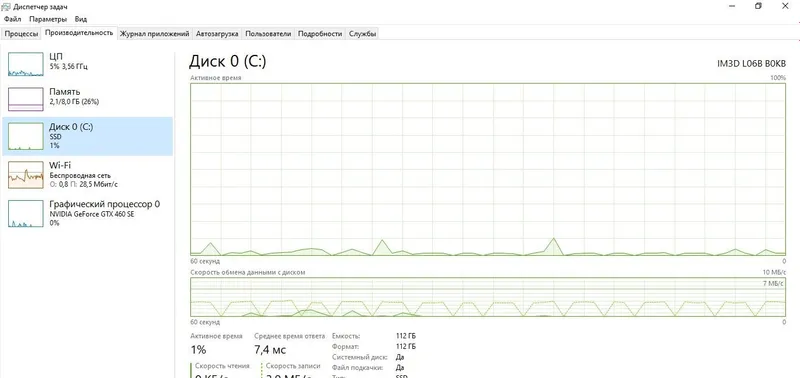The width and height of the screenshot is (800, 378).
Task: Click the 1% active time value
Action: click(x=198, y=350)
